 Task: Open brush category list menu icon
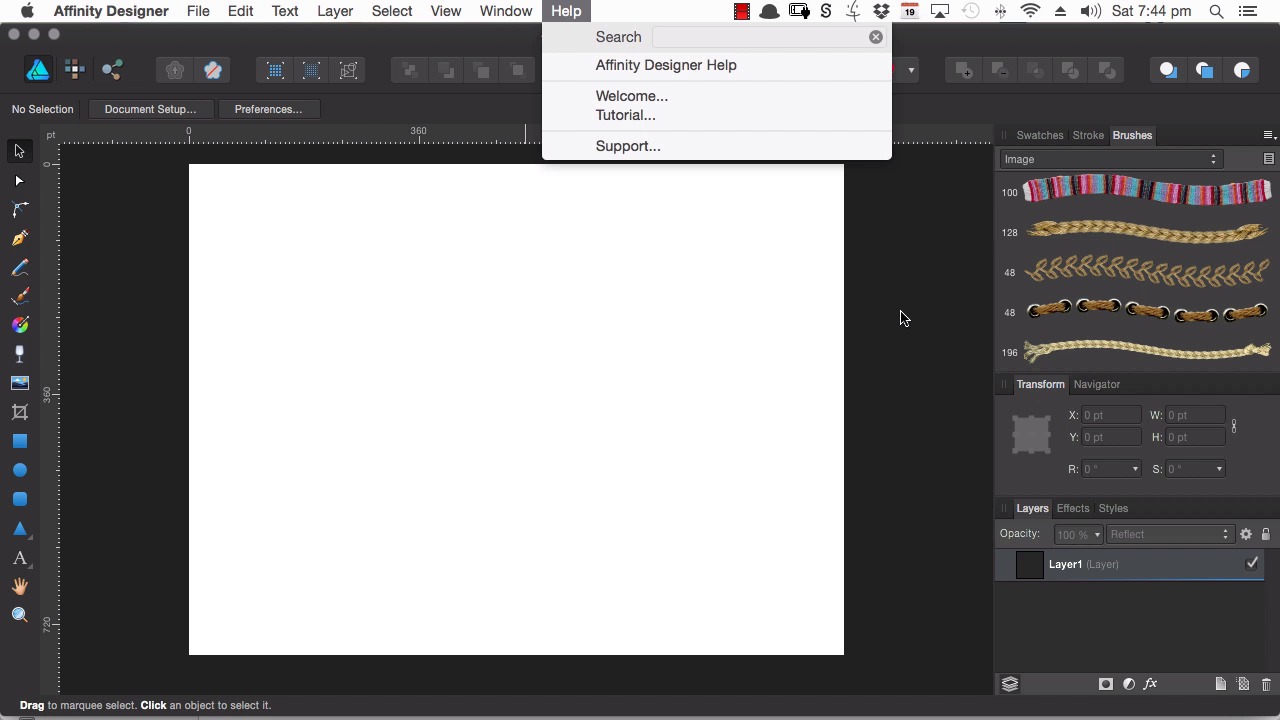[x=1268, y=159]
